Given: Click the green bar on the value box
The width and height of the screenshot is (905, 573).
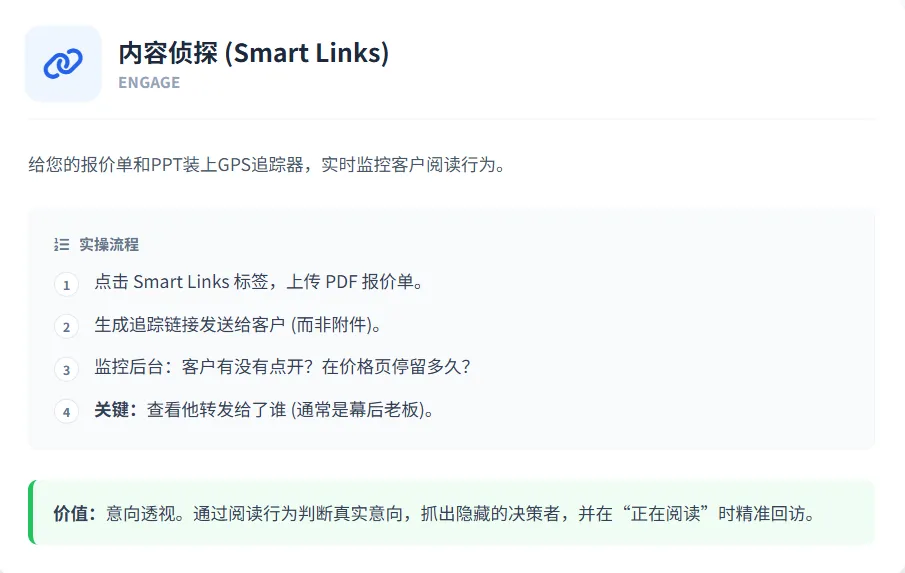Looking at the screenshot, I should [x=31, y=512].
